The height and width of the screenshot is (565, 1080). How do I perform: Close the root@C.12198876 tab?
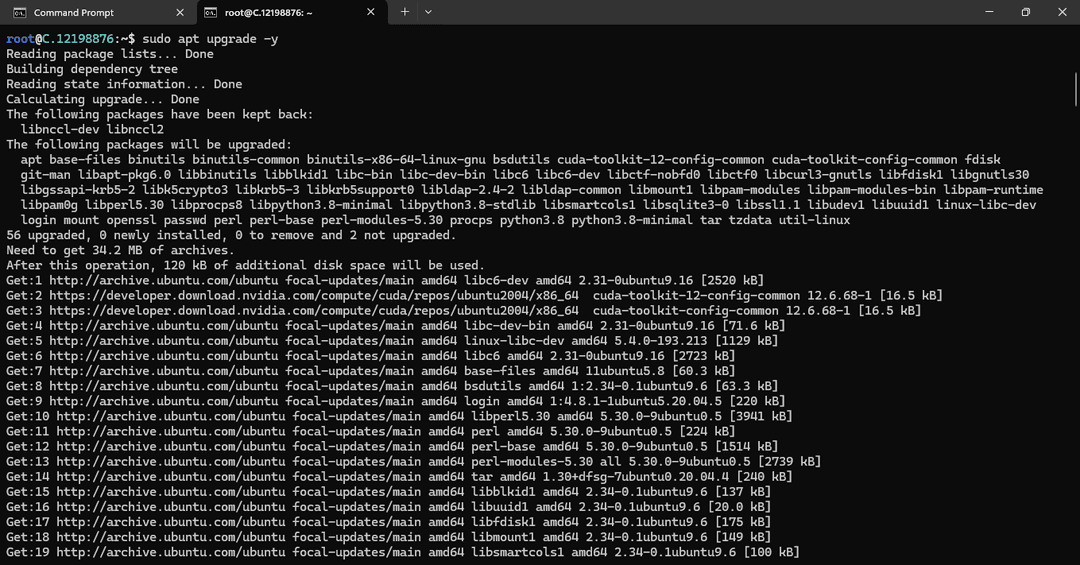pos(370,12)
